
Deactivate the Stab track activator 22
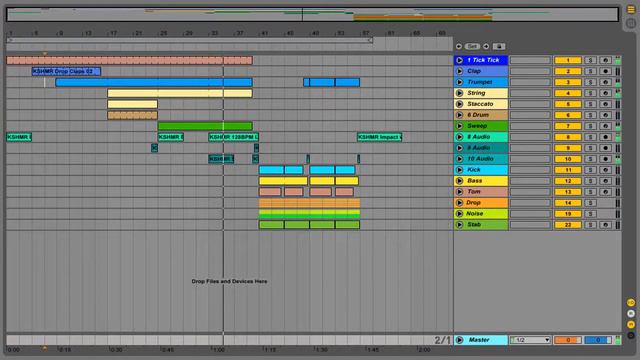click(x=567, y=225)
